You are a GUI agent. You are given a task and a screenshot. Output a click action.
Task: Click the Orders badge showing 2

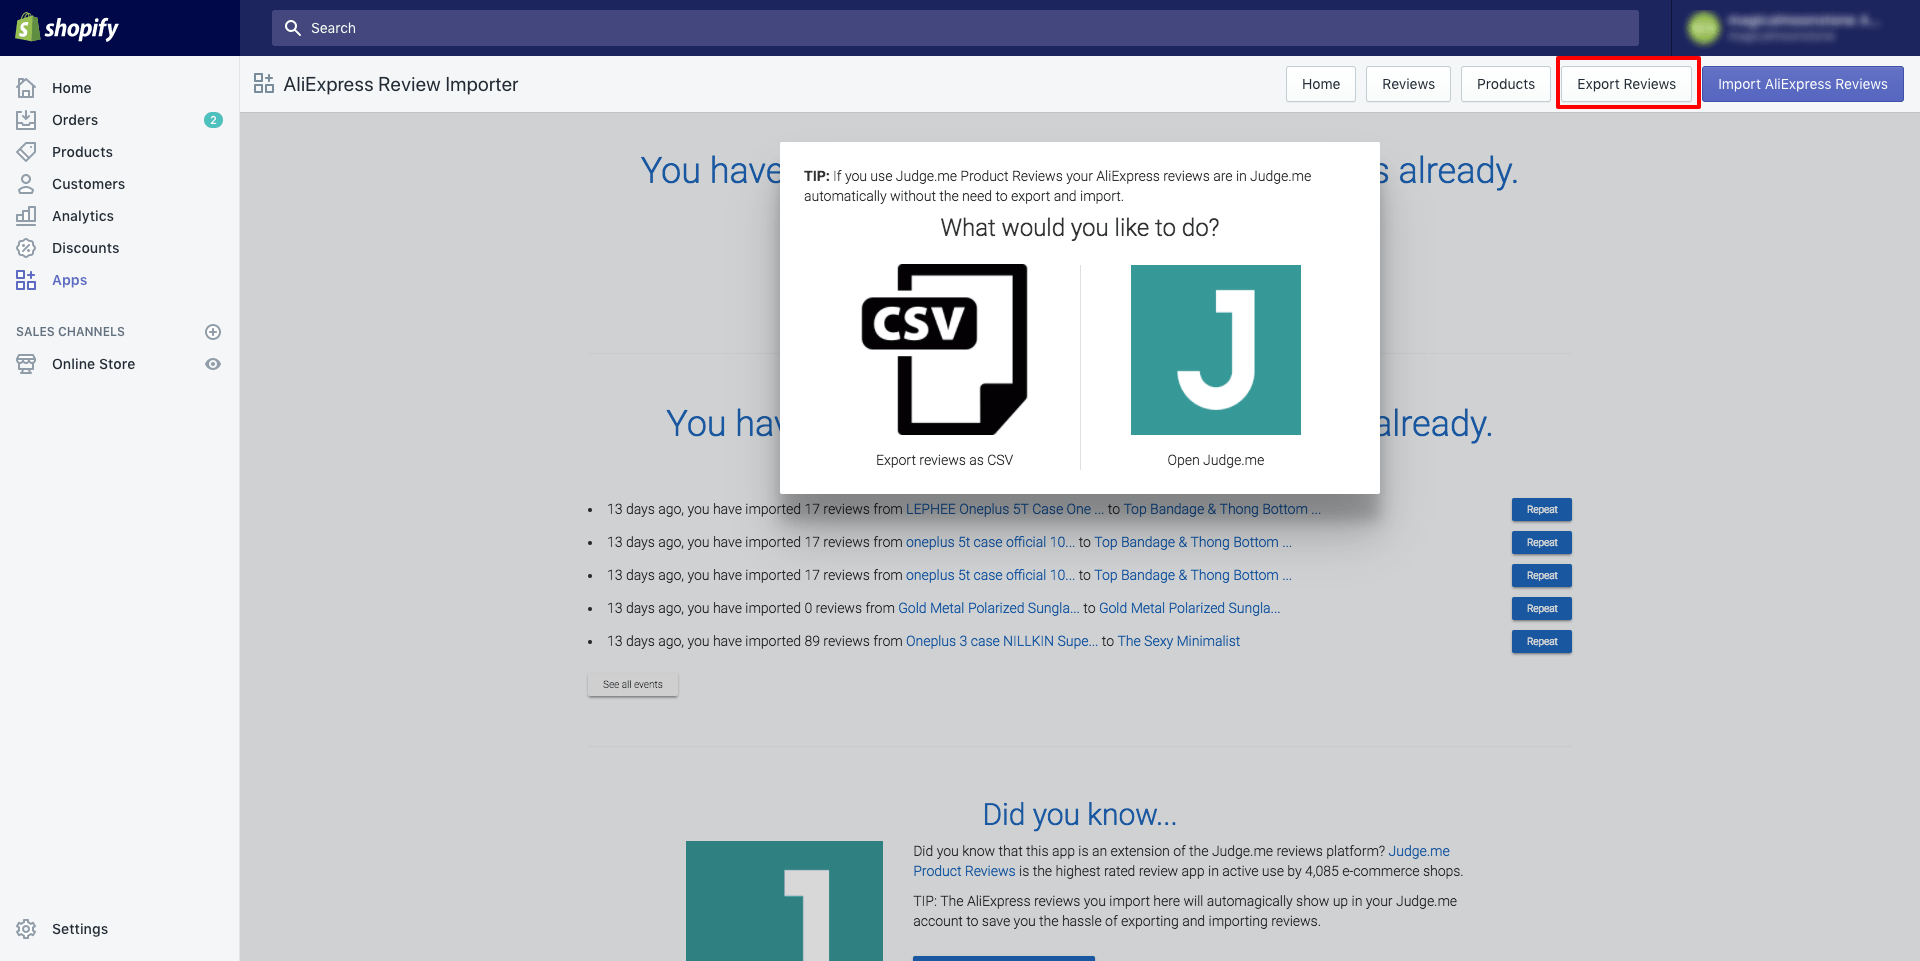pyautogui.click(x=213, y=120)
